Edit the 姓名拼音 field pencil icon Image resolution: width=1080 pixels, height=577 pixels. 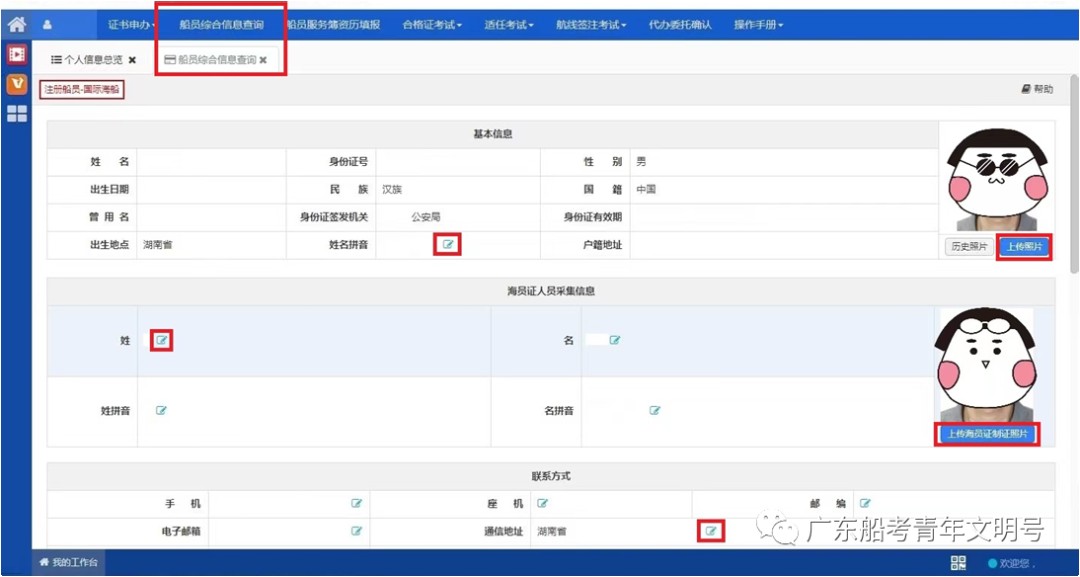click(448, 244)
